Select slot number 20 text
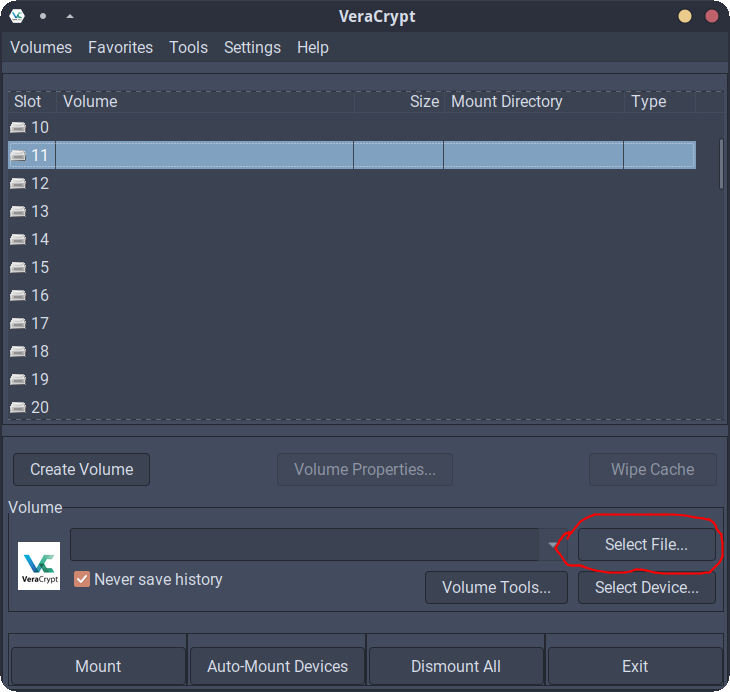This screenshot has height=692, width=730. pyautogui.click(x=40, y=407)
